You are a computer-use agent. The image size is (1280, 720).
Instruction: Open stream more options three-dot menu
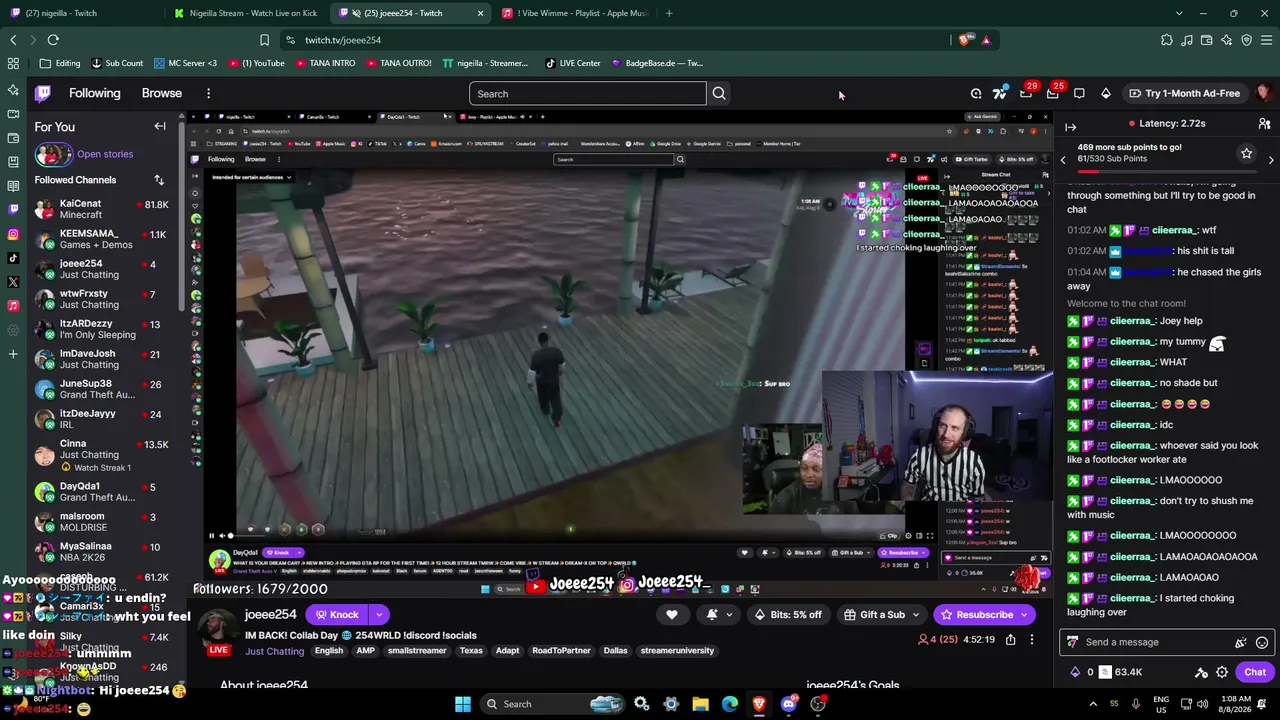tap(1032, 639)
